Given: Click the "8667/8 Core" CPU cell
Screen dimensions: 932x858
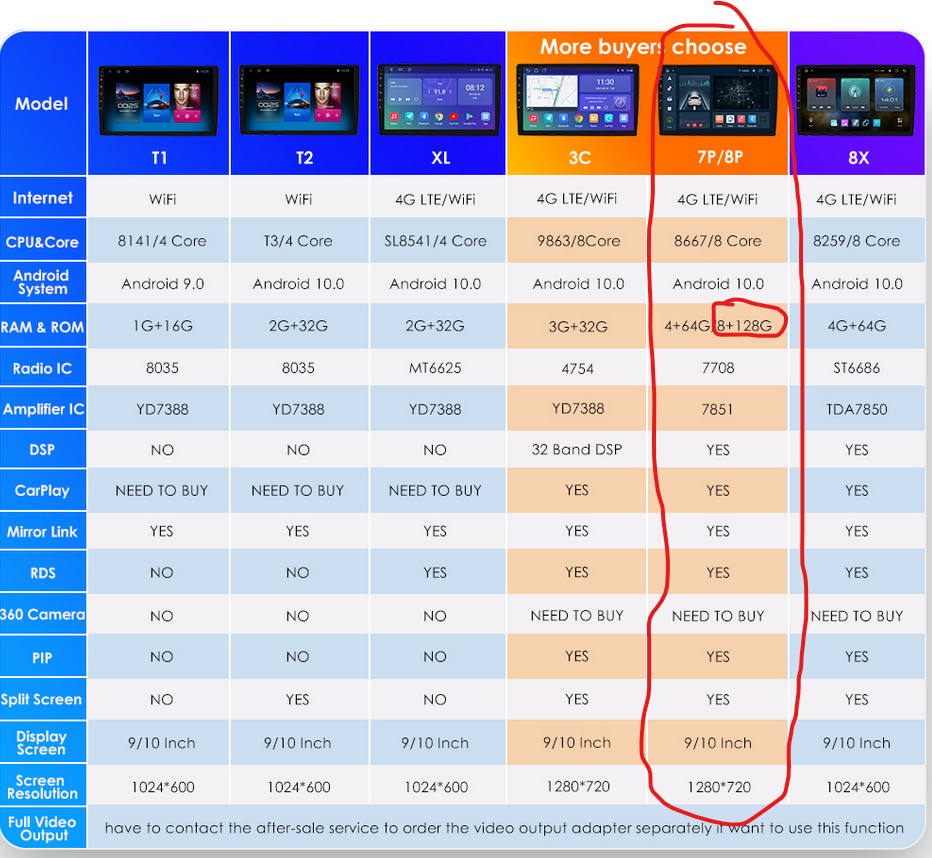Looking at the screenshot, I should pos(718,241).
